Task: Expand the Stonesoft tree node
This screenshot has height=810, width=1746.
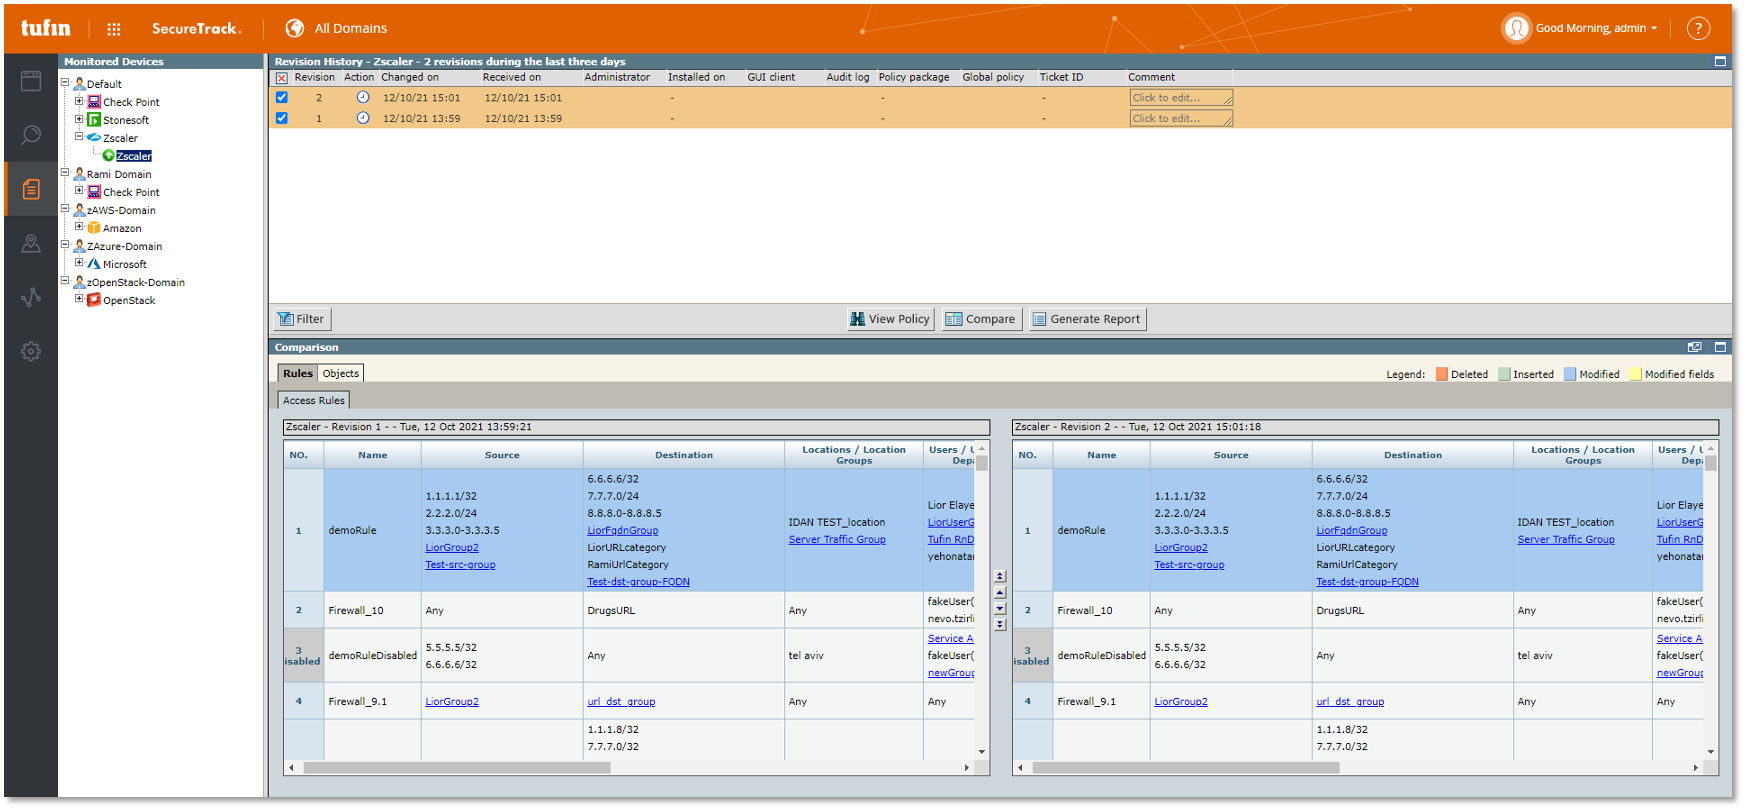Action: pyautogui.click(x=79, y=119)
